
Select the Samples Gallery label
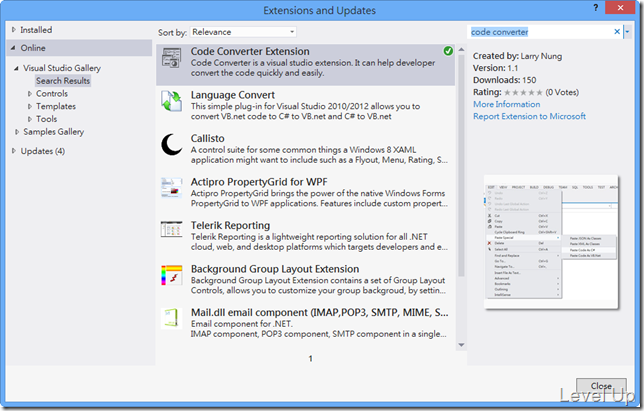pos(54,132)
